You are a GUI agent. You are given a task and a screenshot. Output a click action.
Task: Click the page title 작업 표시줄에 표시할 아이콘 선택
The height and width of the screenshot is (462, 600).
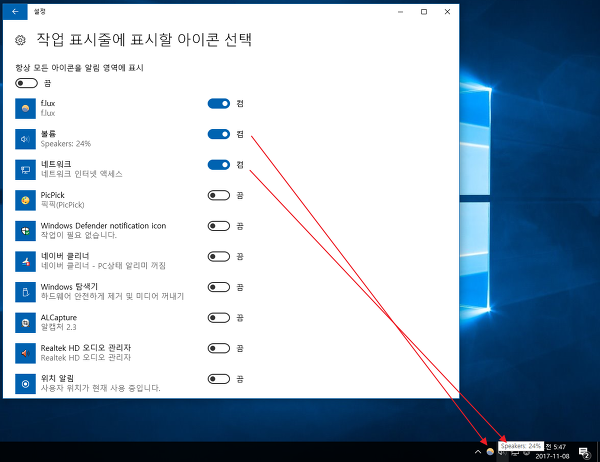click(x=144, y=39)
